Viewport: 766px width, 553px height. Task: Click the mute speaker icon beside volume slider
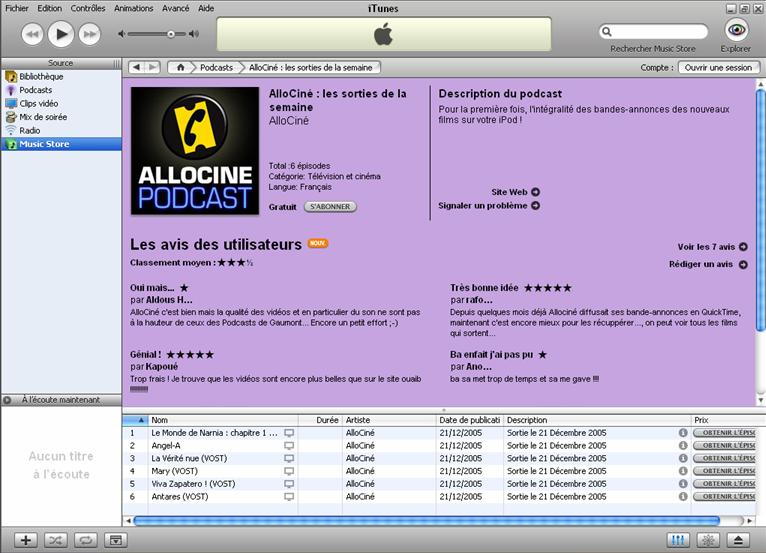click(x=122, y=34)
